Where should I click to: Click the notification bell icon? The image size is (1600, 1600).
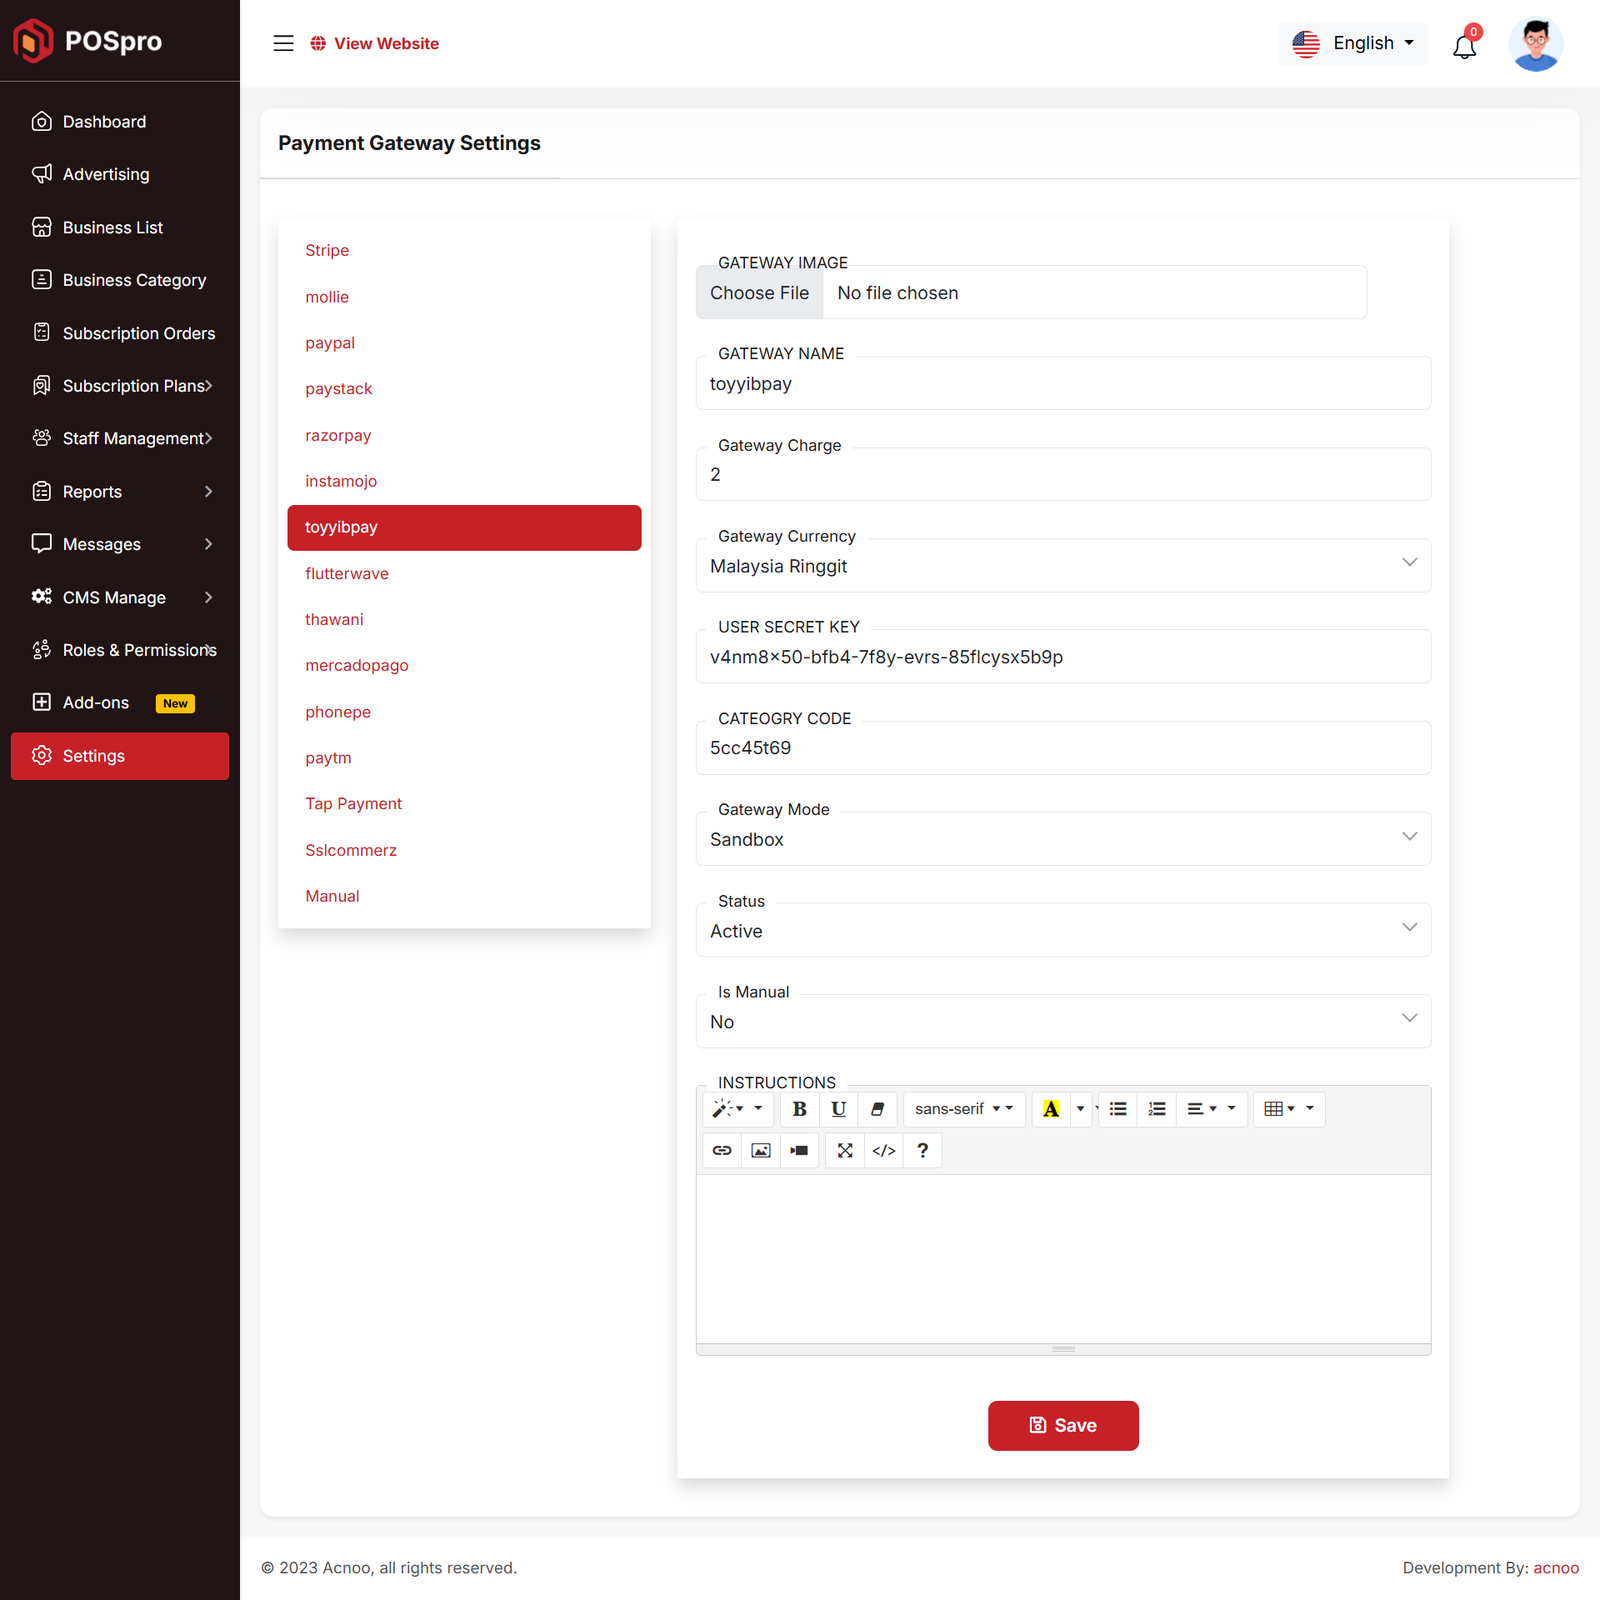(1464, 45)
